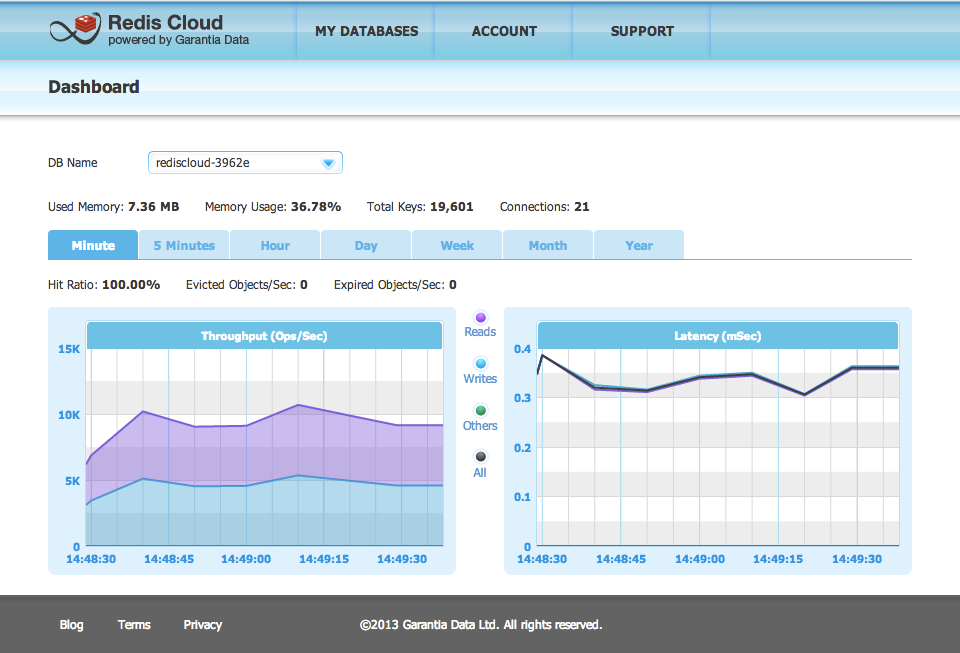
Task: Switch to the Hour tab
Action: [x=275, y=245]
